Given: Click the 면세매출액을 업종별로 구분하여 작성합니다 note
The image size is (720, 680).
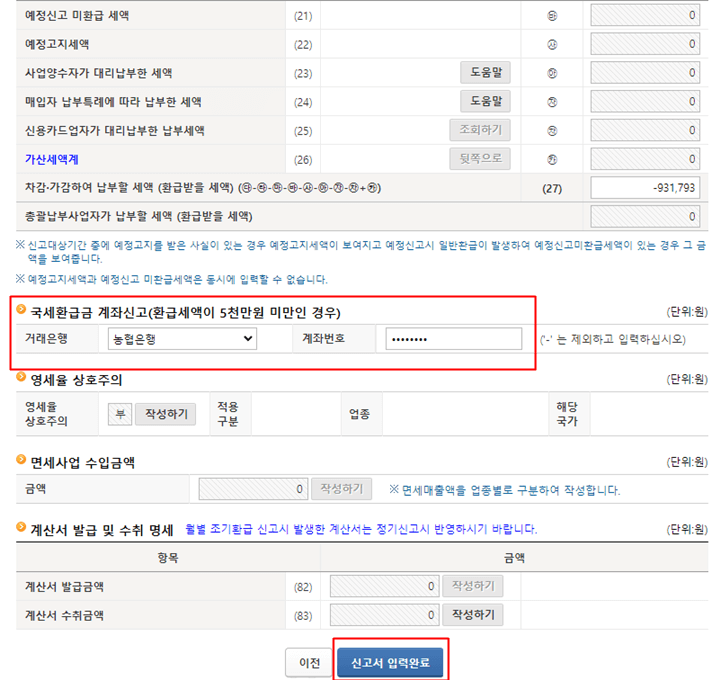Looking at the screenshot, I should point(505,490).
